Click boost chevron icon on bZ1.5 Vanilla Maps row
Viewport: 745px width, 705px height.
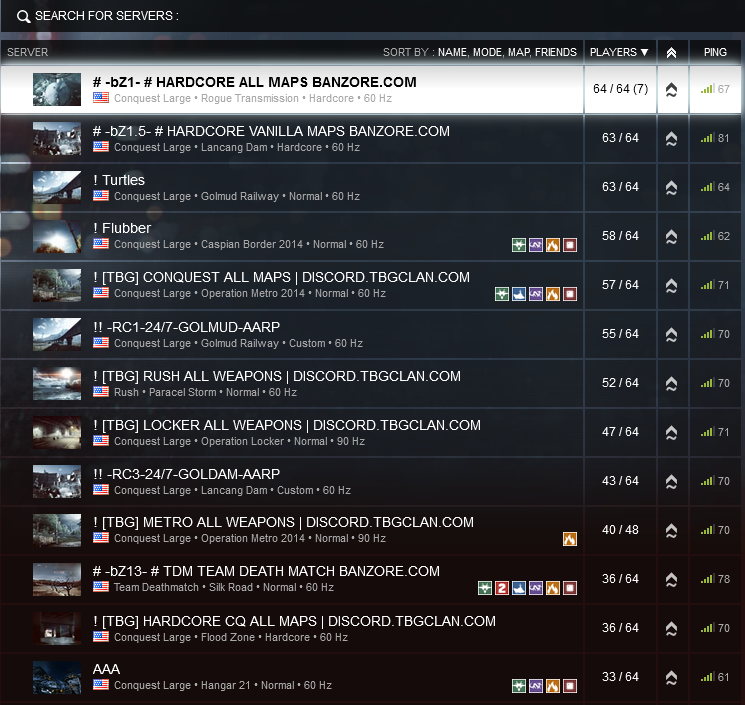tap(671, 139)
